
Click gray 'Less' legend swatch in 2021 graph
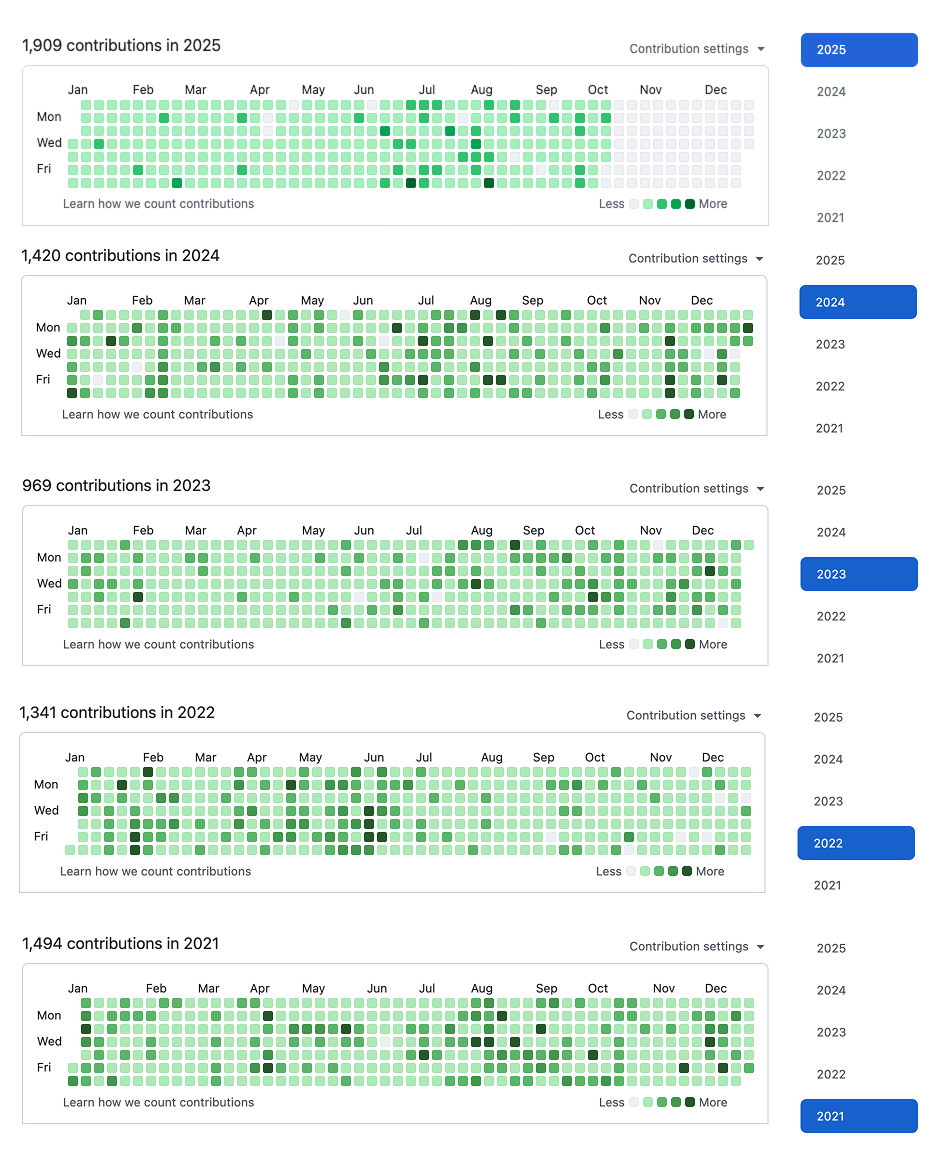634,1103
